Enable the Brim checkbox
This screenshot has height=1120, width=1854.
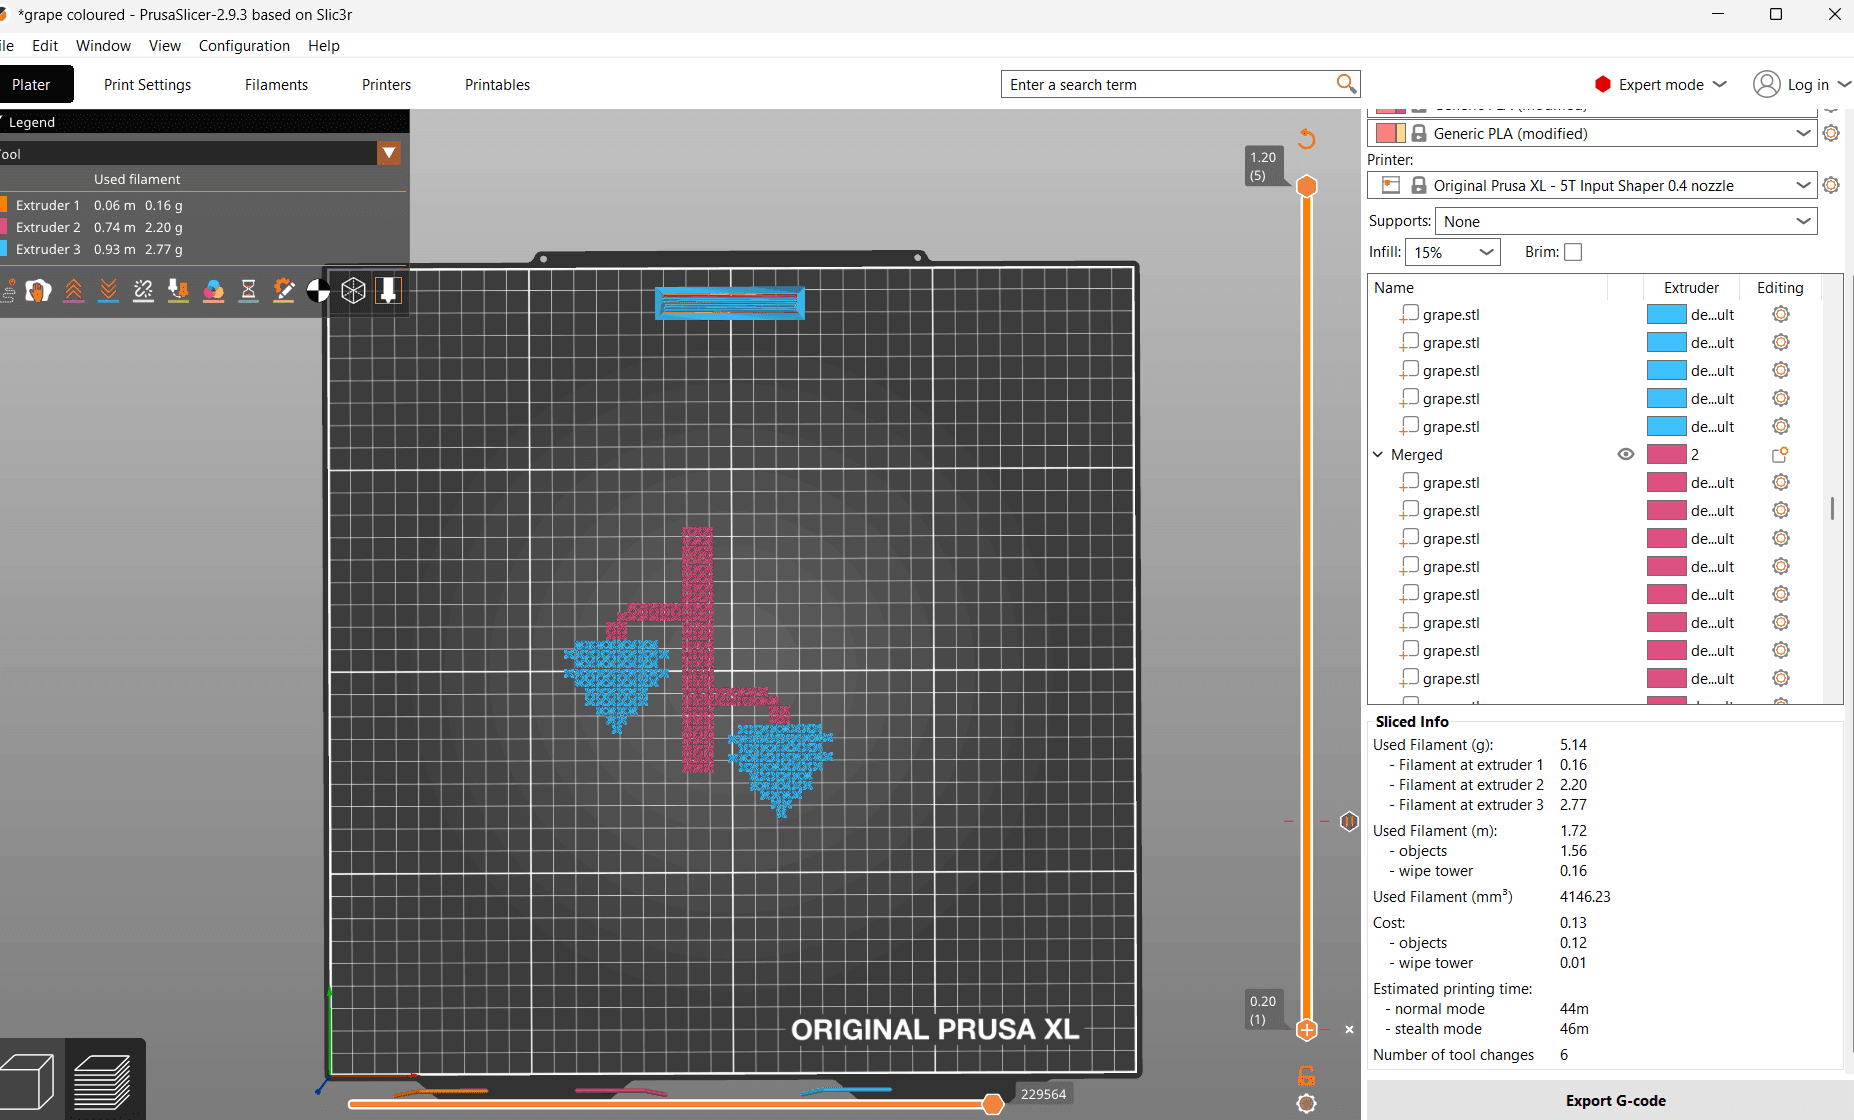(1573, 252)
